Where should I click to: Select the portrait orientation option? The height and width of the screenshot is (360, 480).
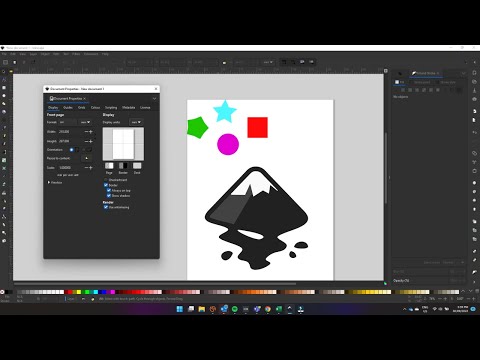(x=71, y=150)
